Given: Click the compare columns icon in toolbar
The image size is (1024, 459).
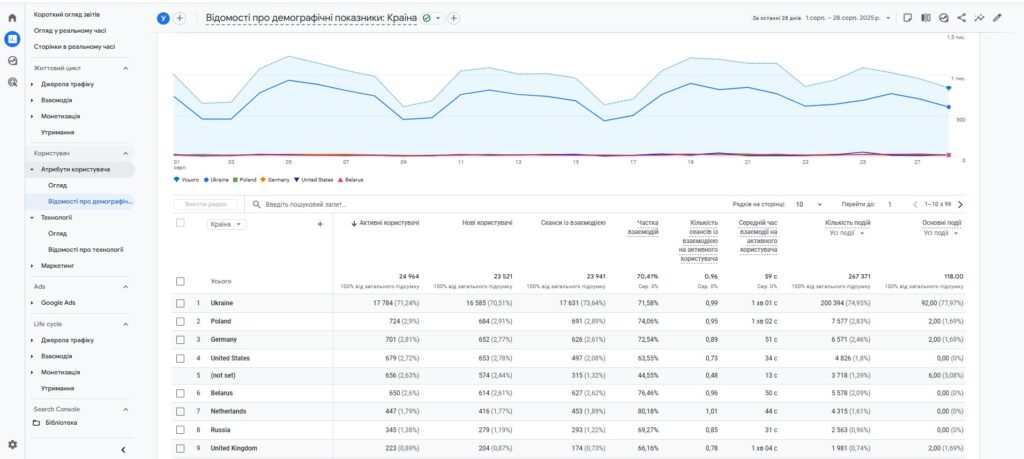Looking at the screenshot, I should (x=925, y=18).
